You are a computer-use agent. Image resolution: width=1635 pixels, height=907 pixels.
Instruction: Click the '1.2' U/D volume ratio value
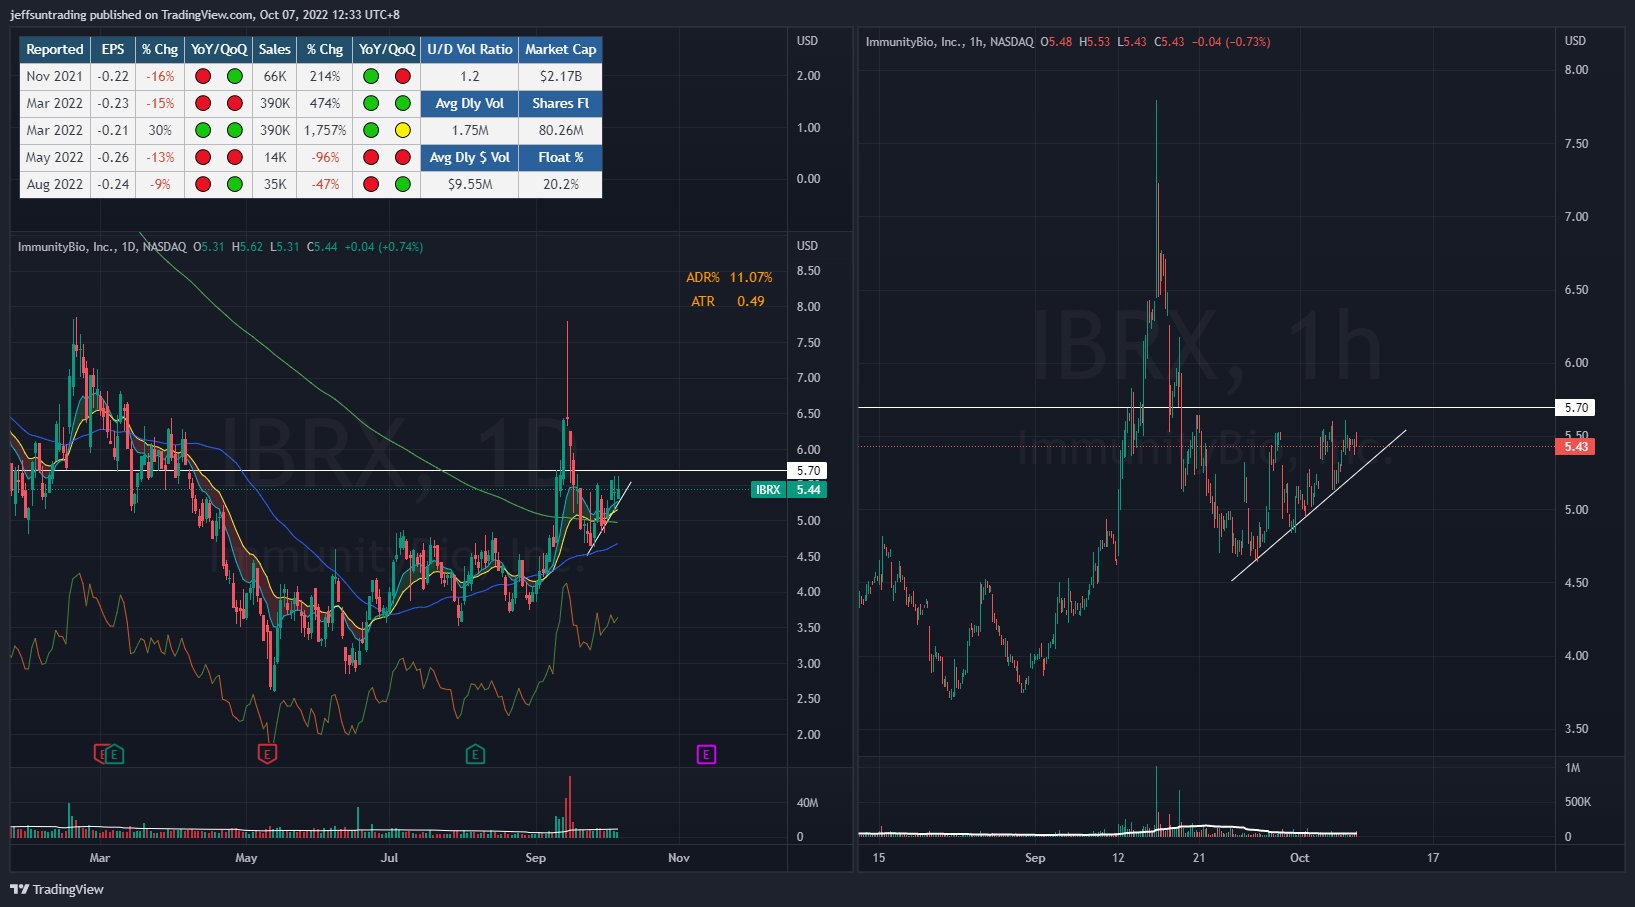[x=470, y=76]
